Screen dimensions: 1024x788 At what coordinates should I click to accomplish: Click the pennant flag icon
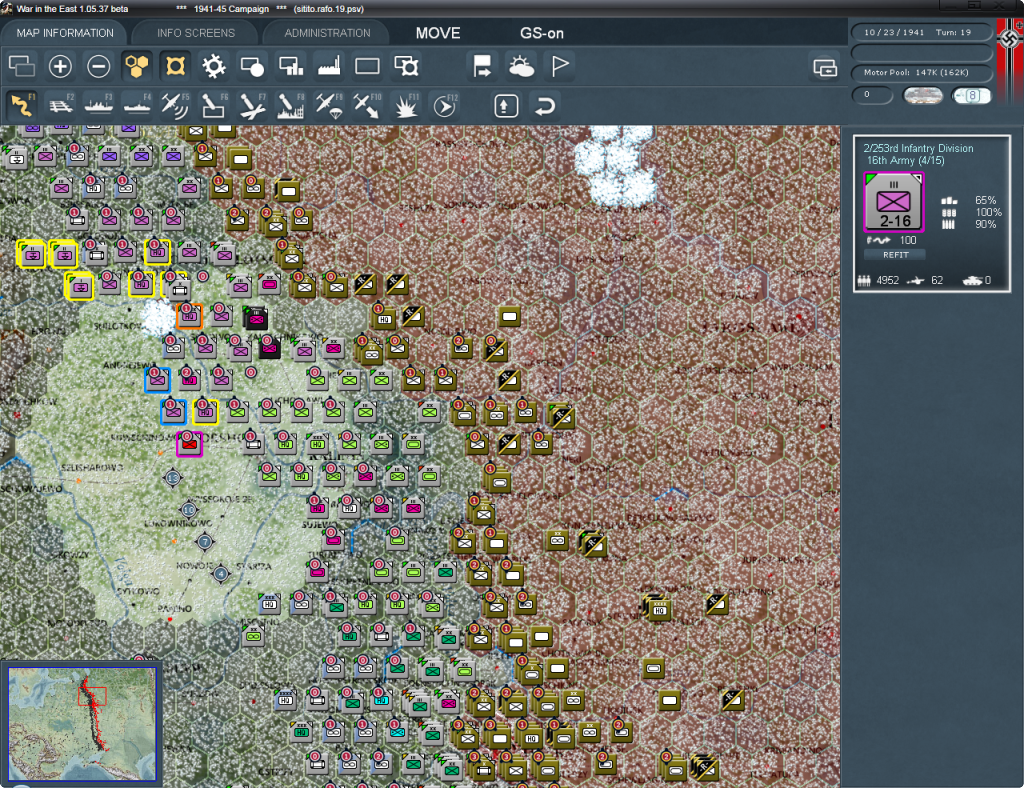pyautogui.click(x=560, y=66)
